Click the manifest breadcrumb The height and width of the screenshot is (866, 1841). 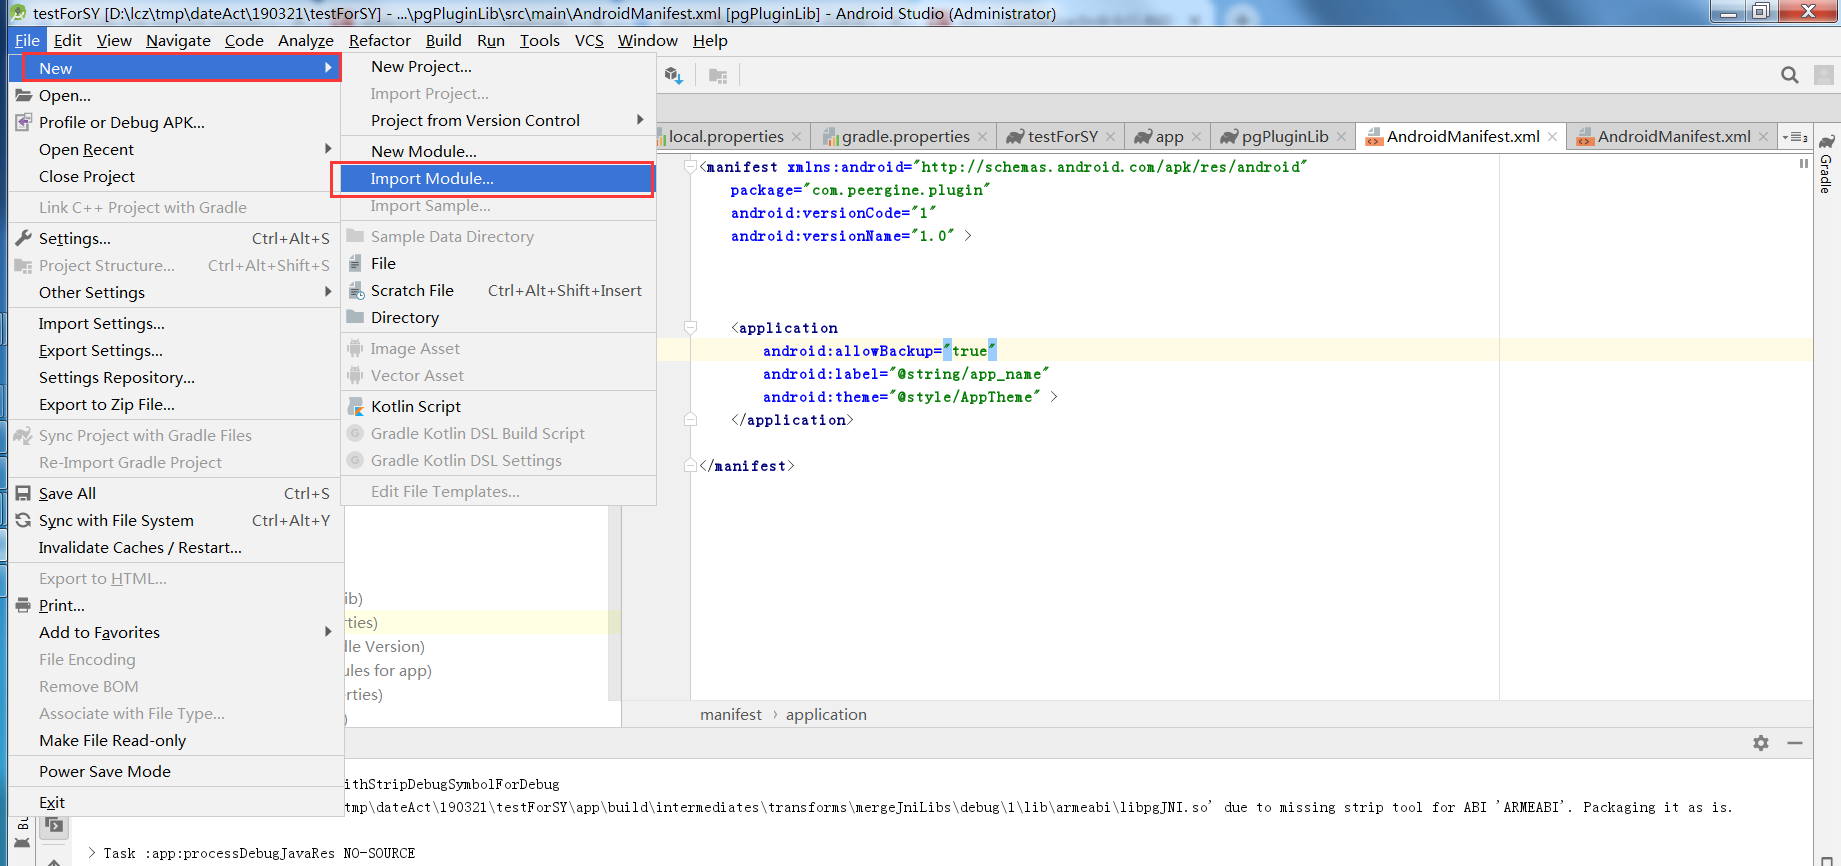click(x=731, y=714)
